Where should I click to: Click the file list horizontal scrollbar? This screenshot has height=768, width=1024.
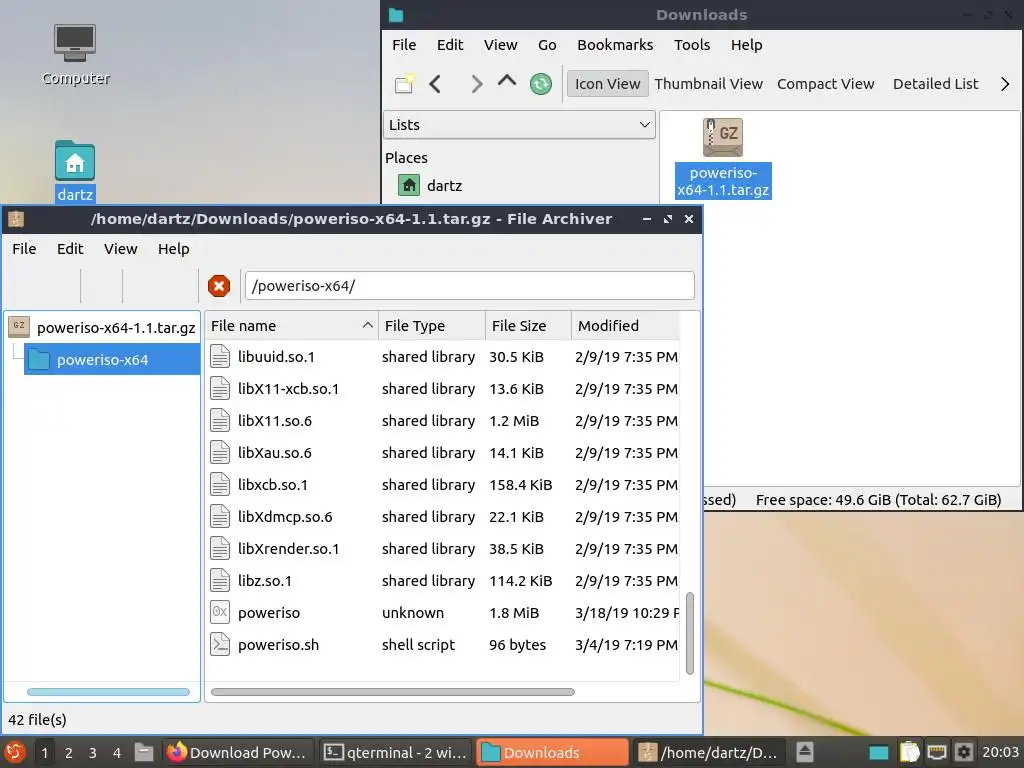click(393, 692)
